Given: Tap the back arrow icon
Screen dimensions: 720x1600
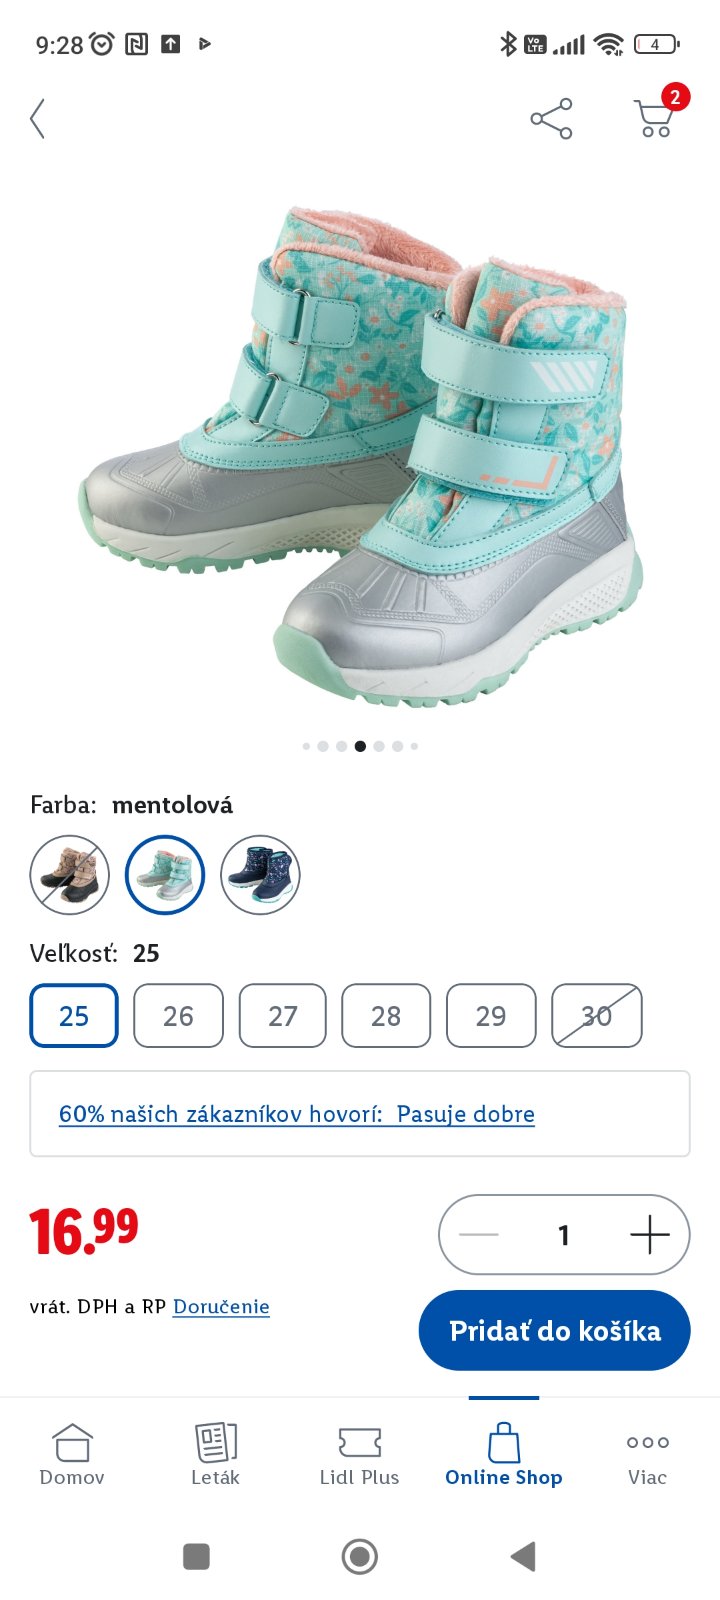Looking at the screenshot, I should (38, 119).
